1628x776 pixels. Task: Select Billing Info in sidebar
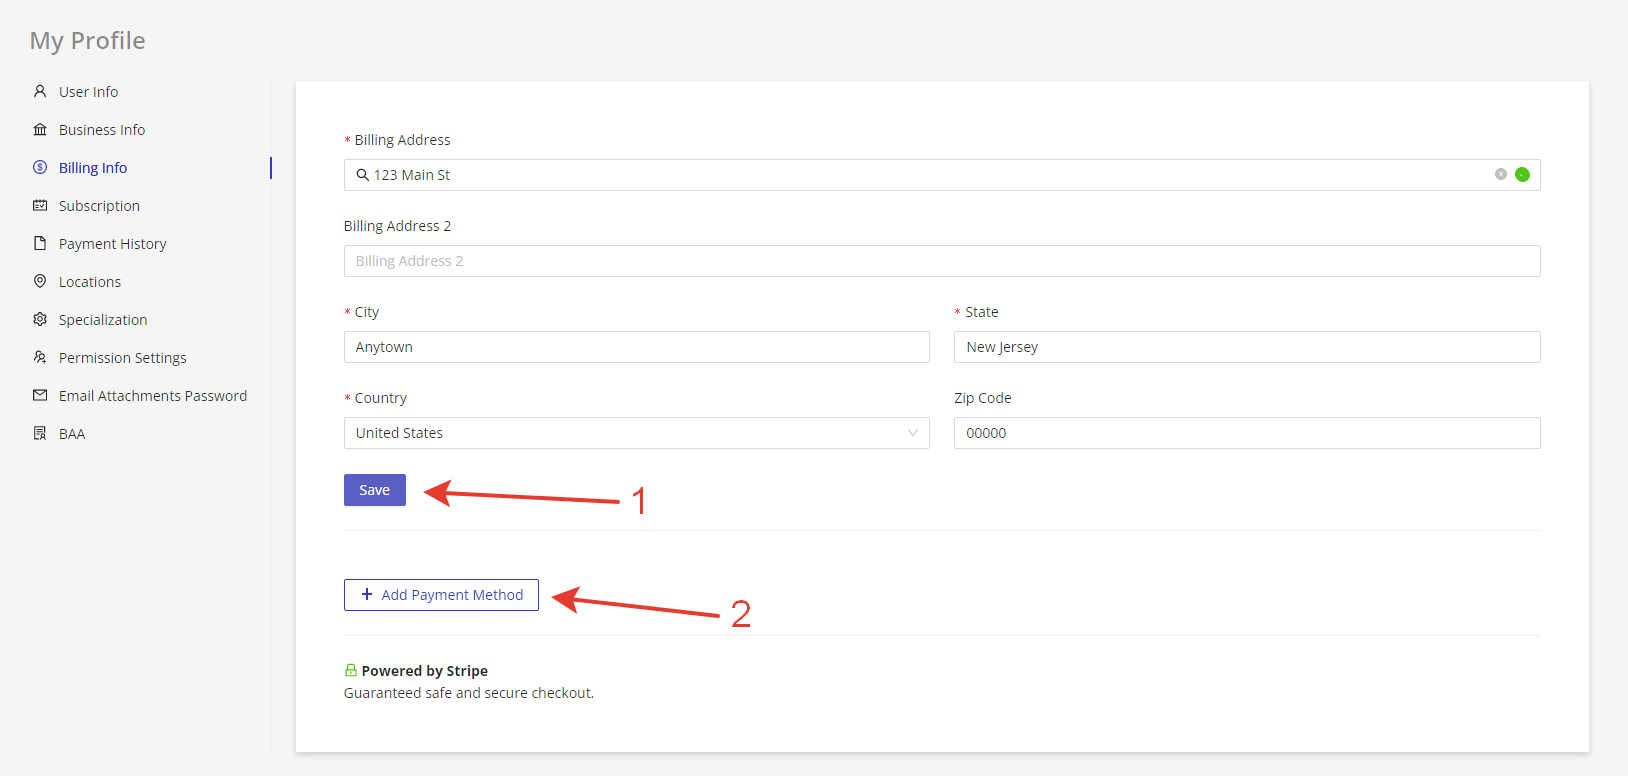(x=93, y=168)
